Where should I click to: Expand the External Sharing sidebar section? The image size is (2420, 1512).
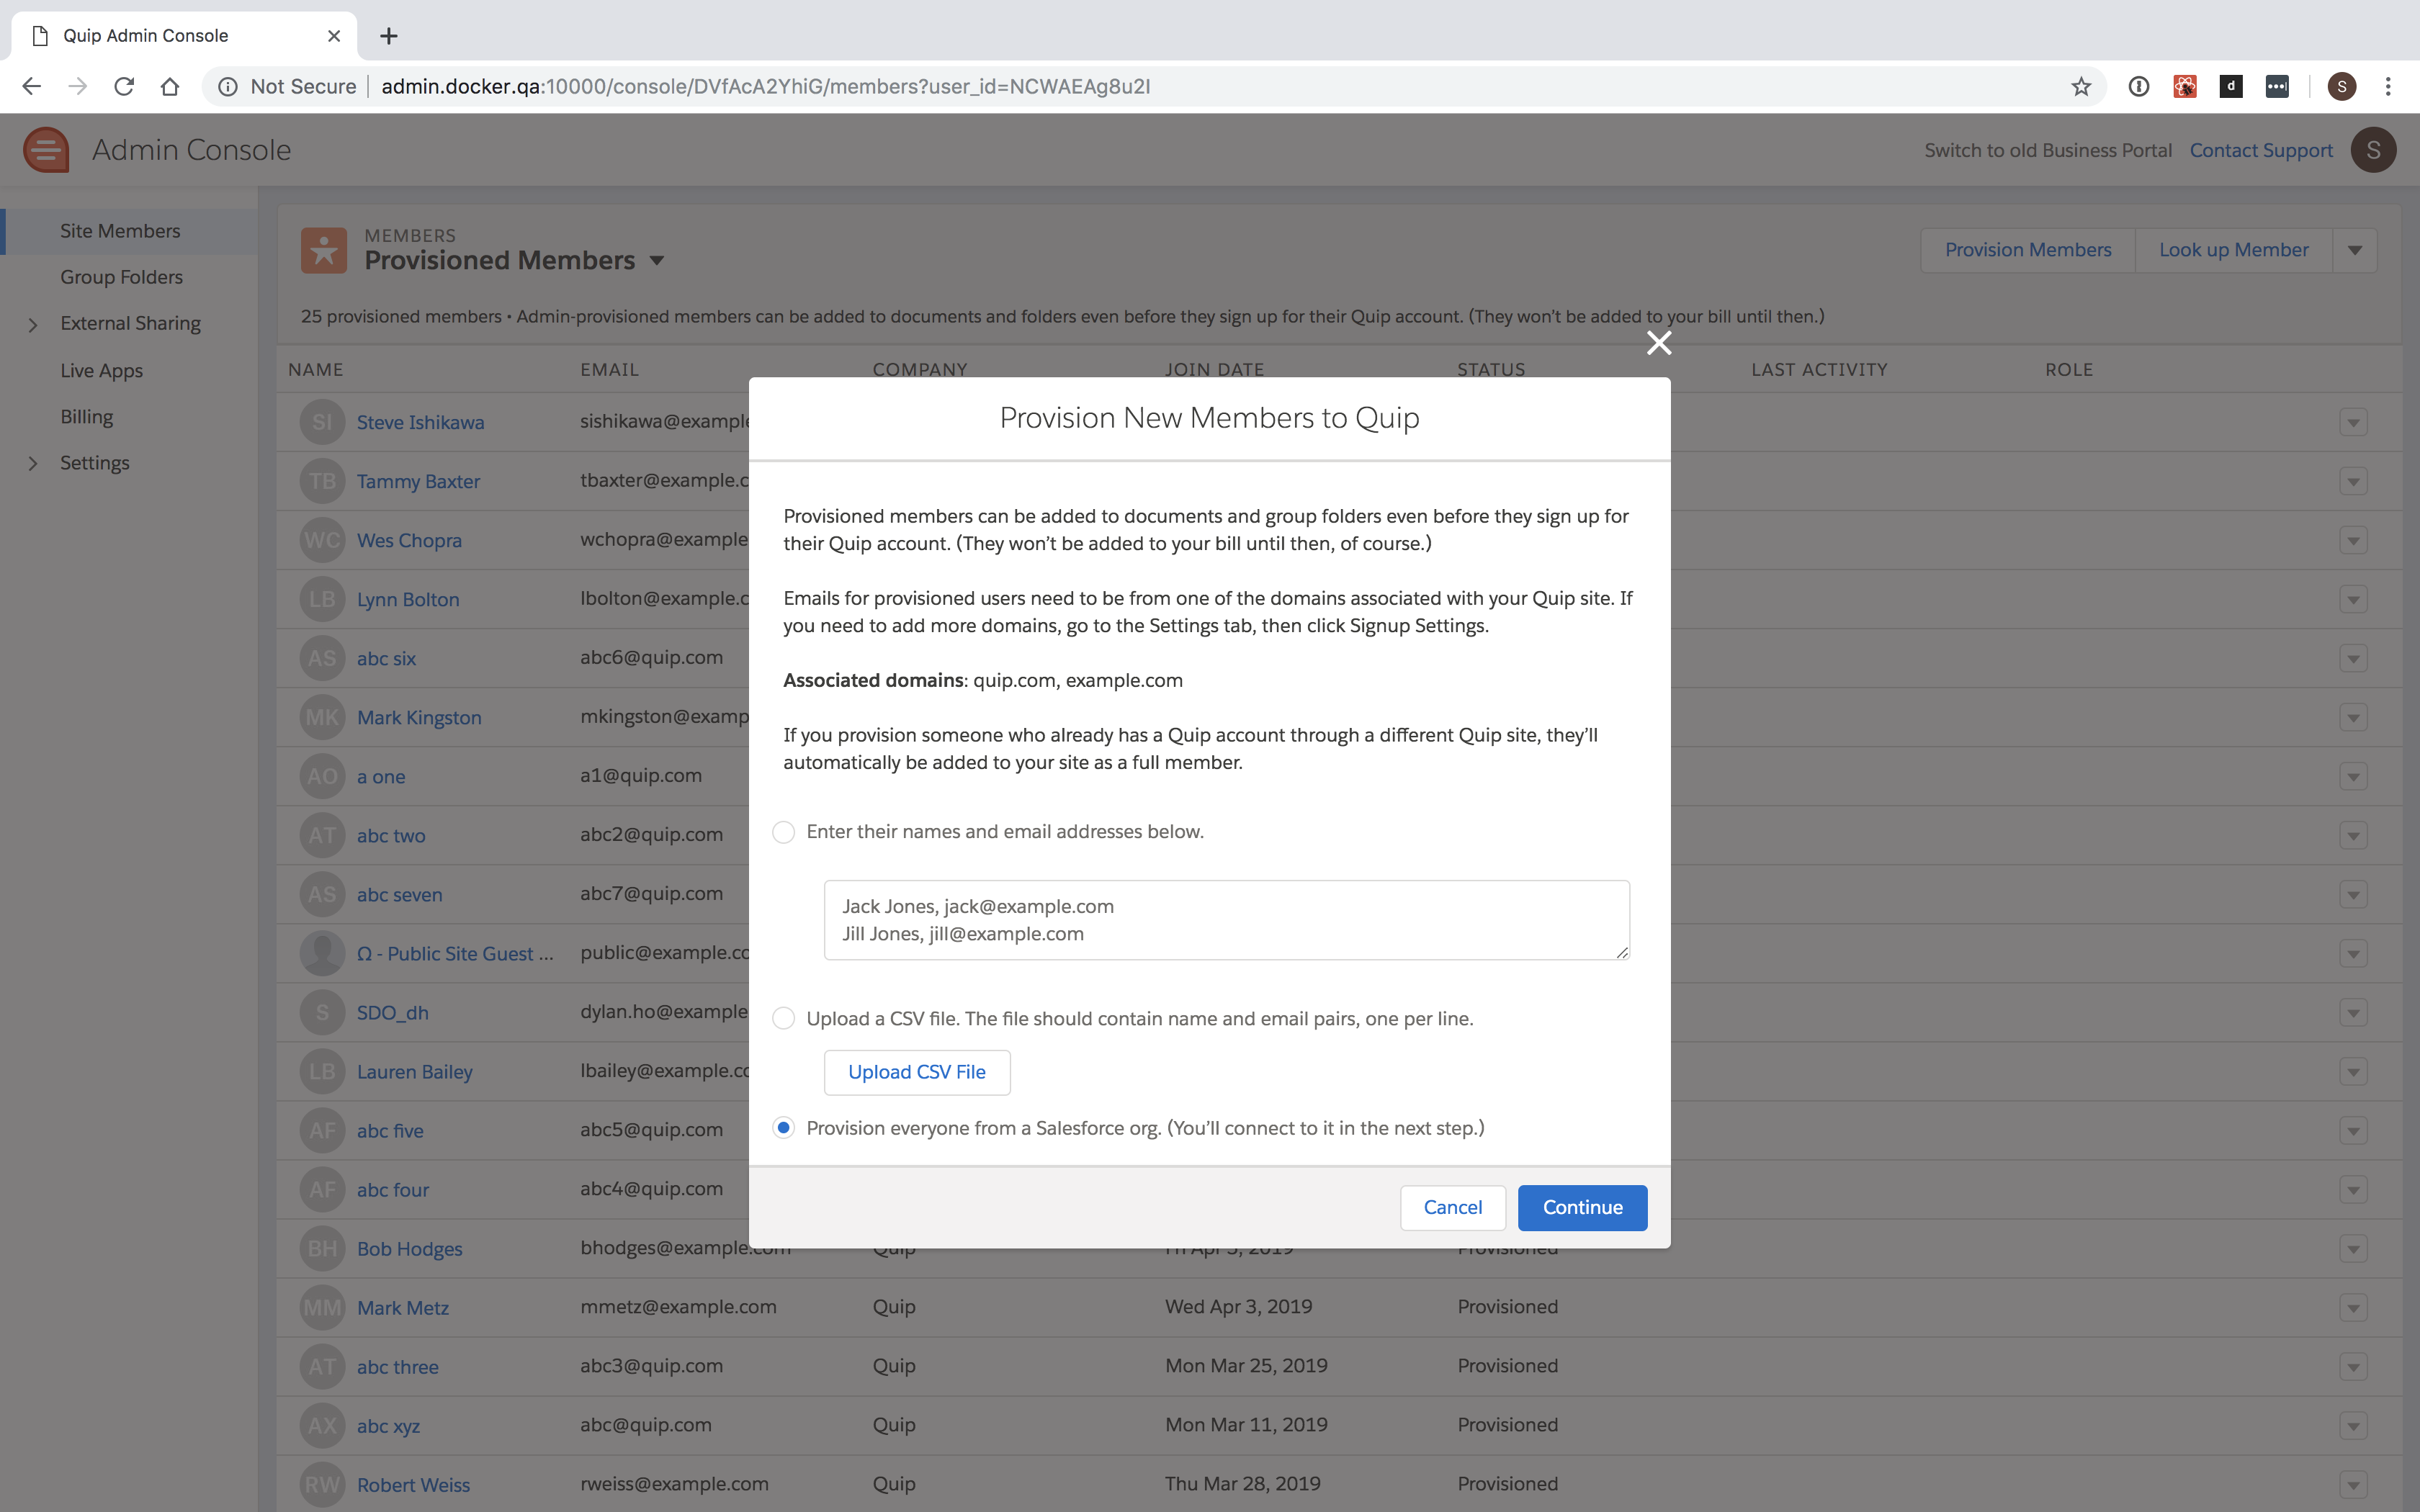[33, 324]
